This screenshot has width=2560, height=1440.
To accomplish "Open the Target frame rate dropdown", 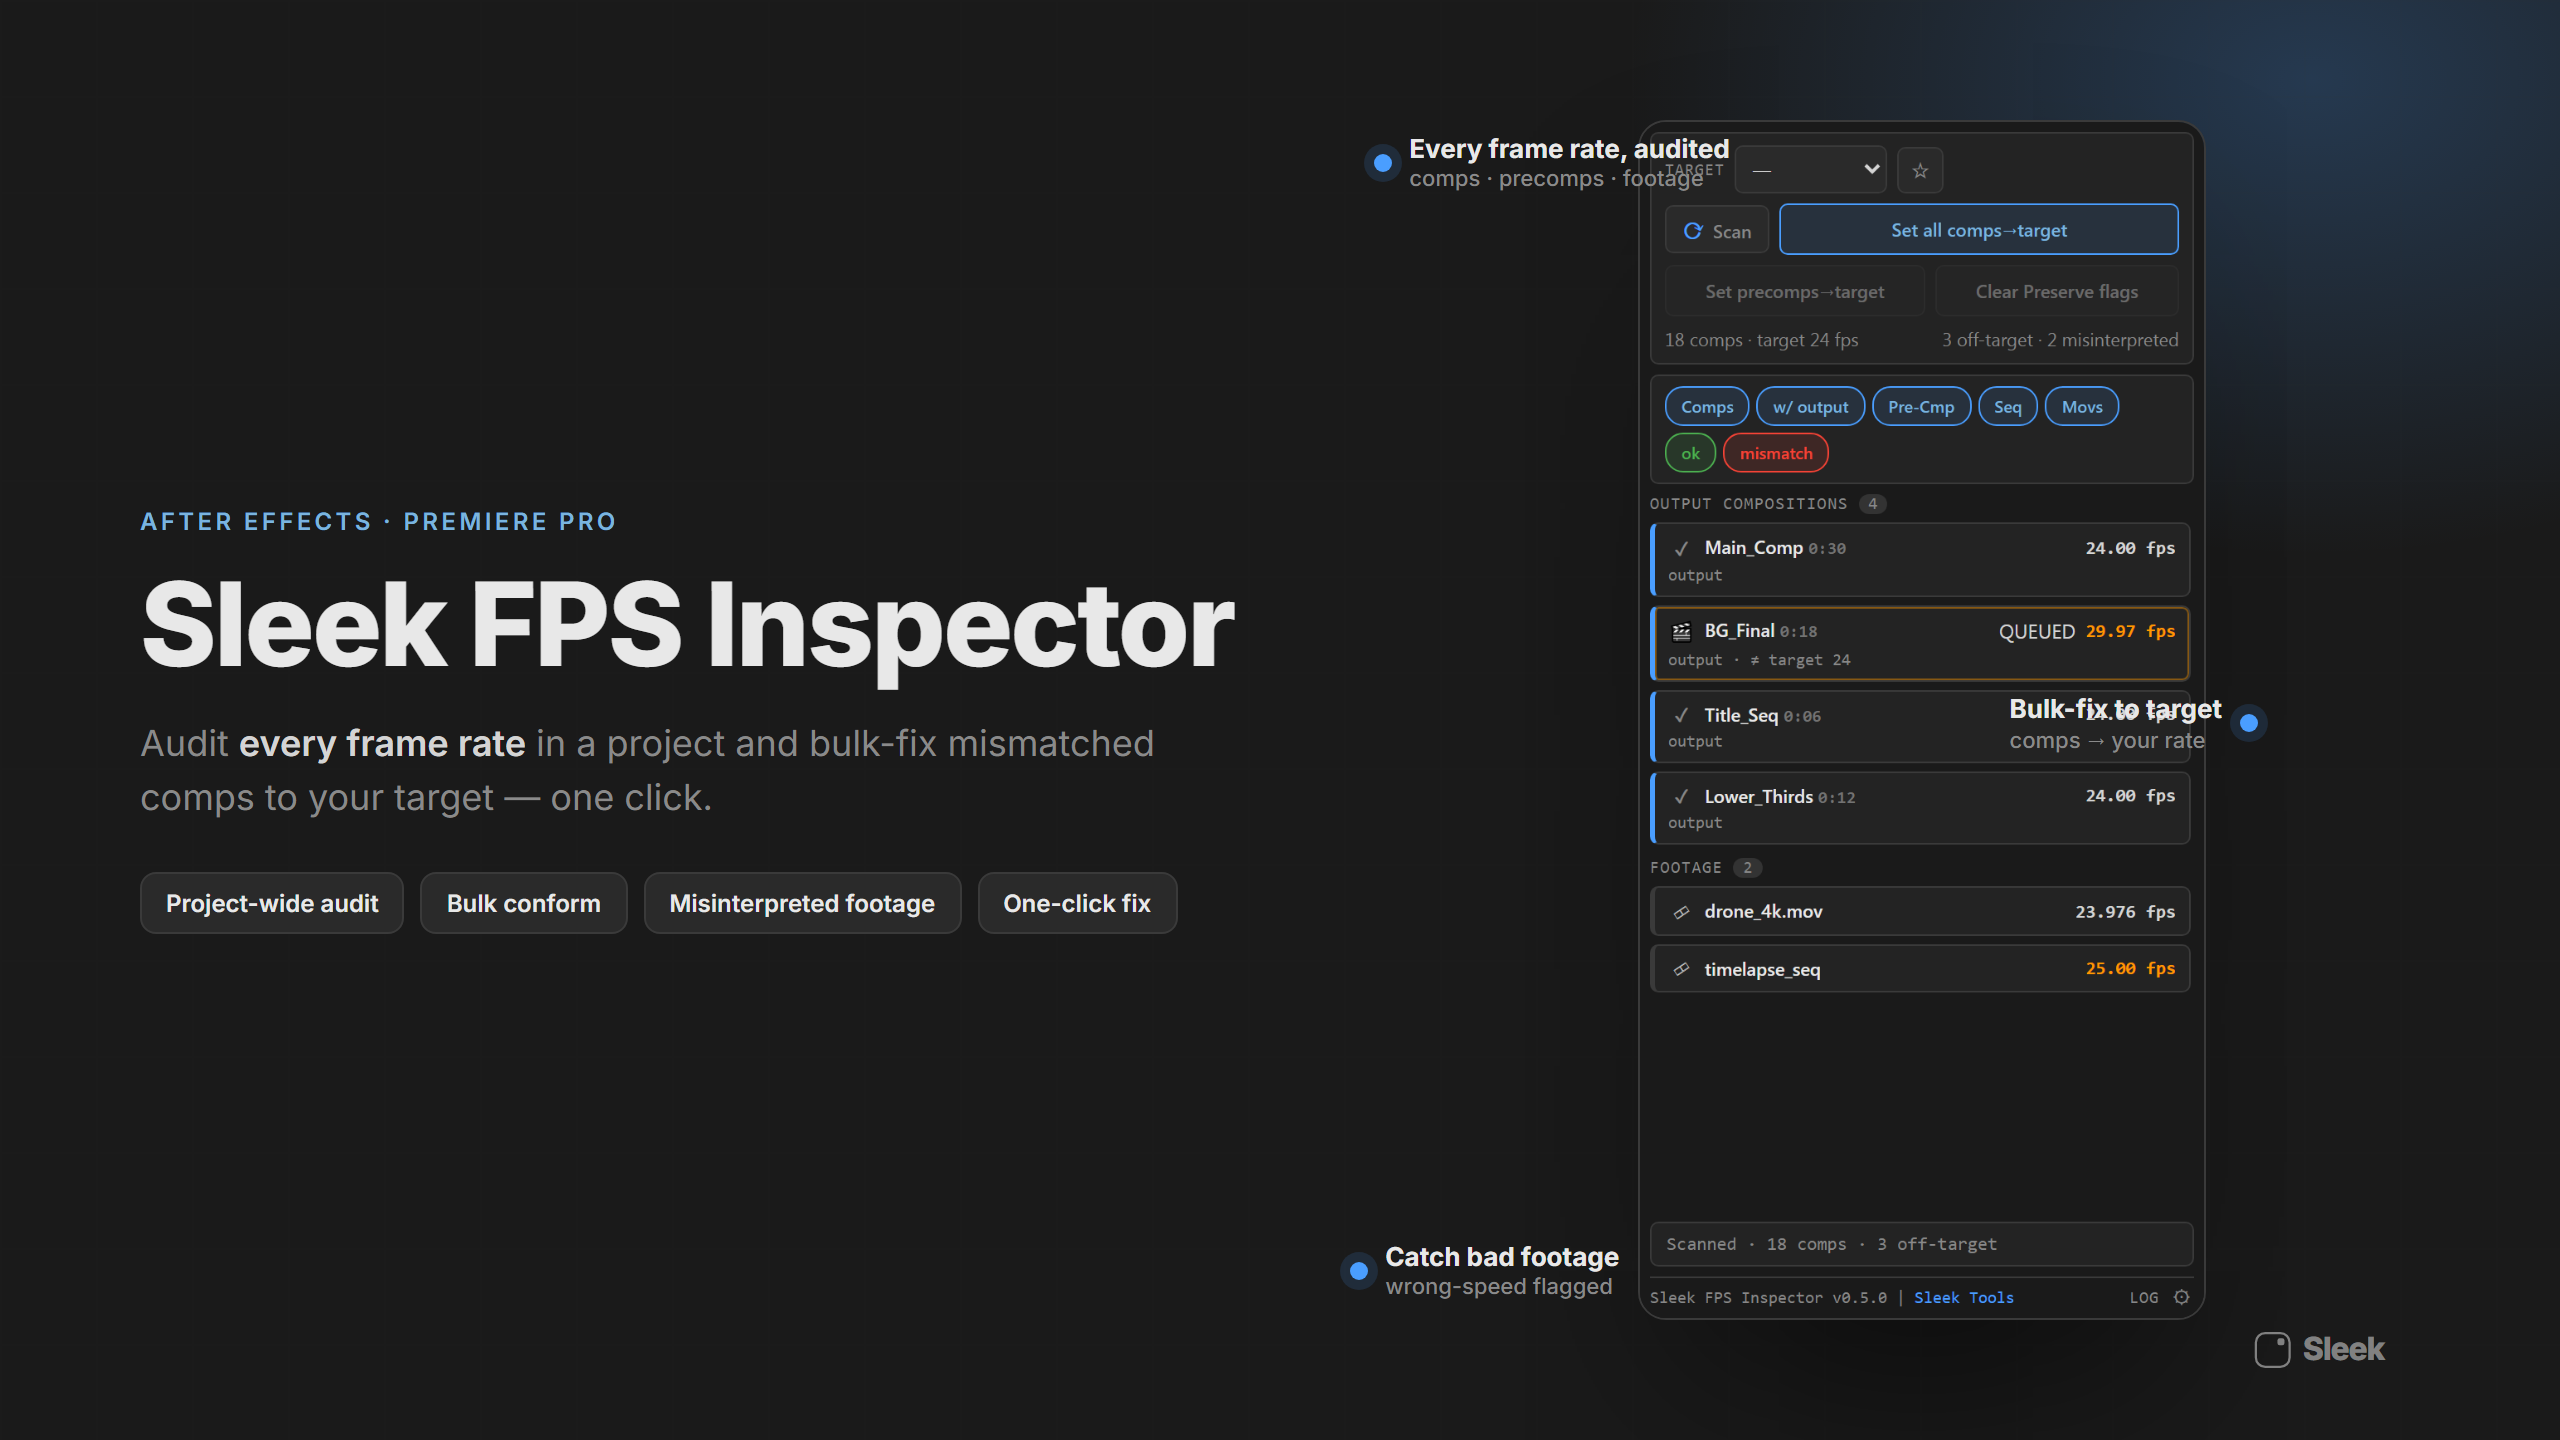I will point(1811,171).
